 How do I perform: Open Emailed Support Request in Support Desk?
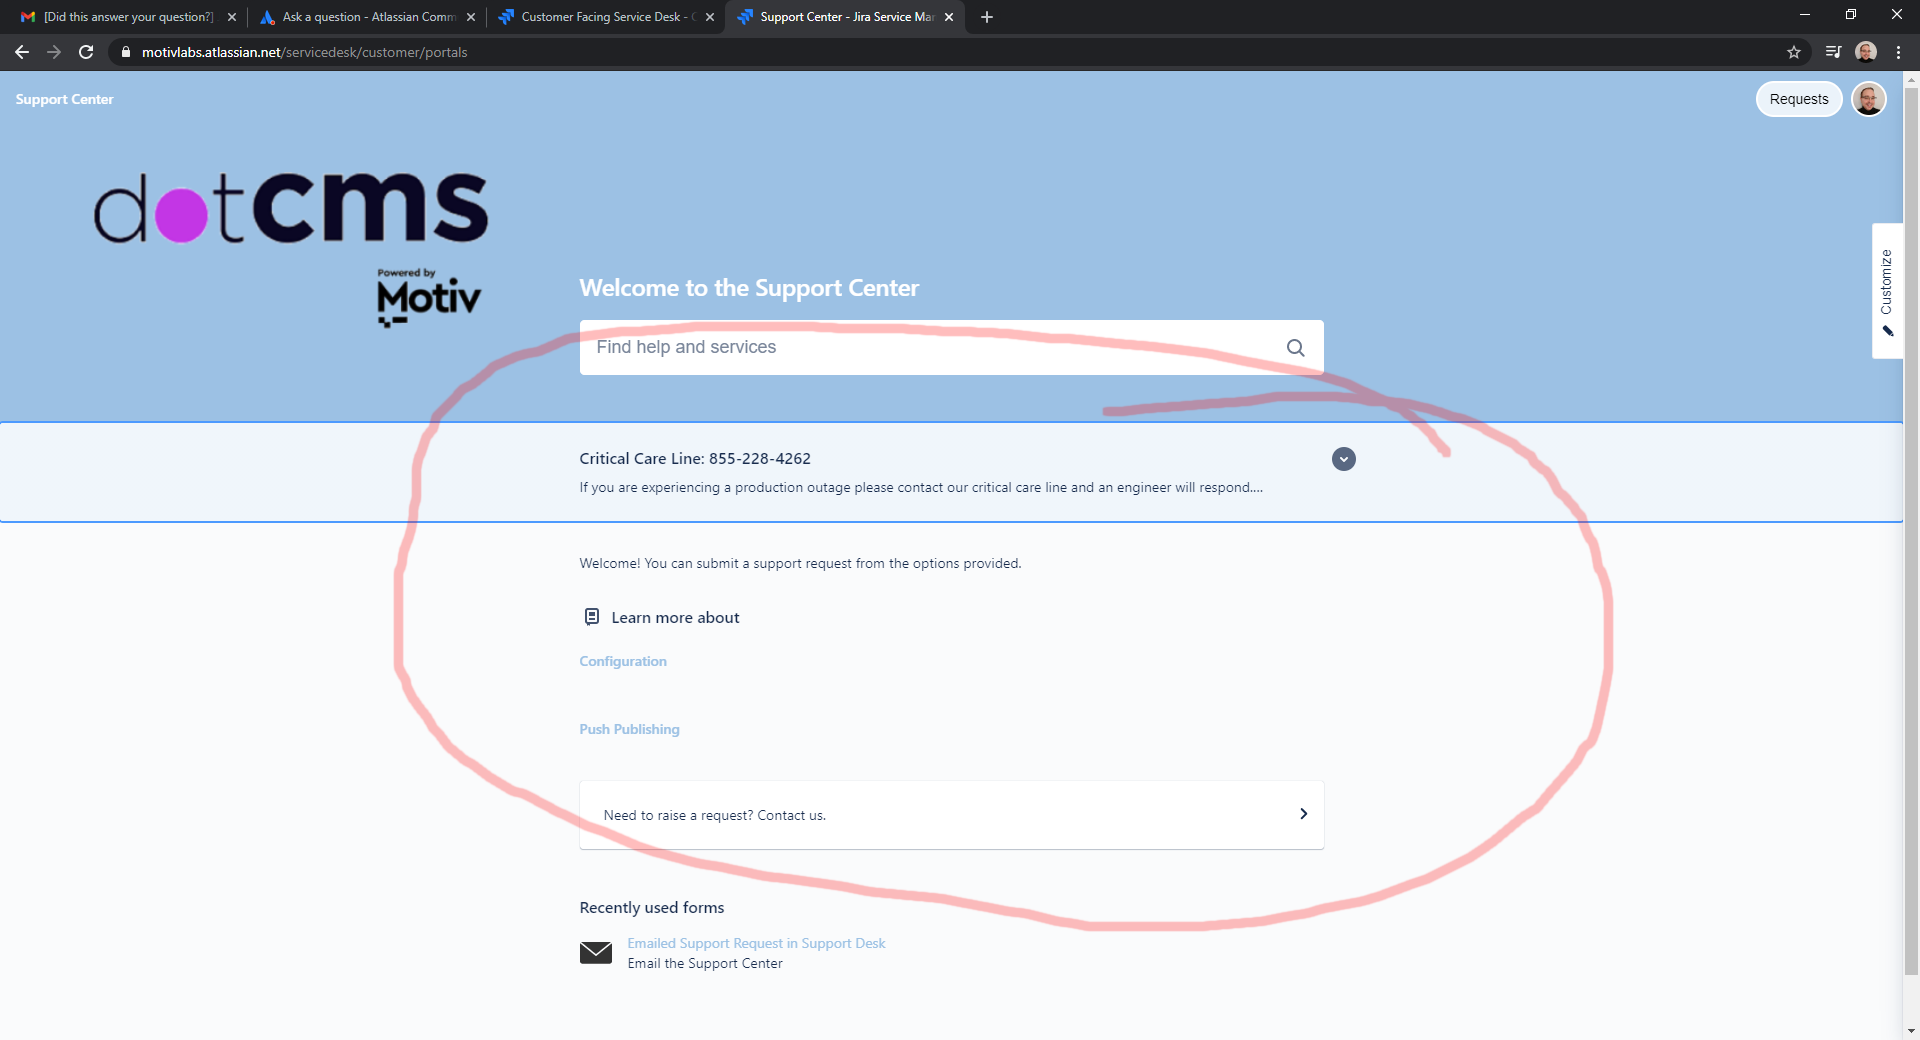756,943
